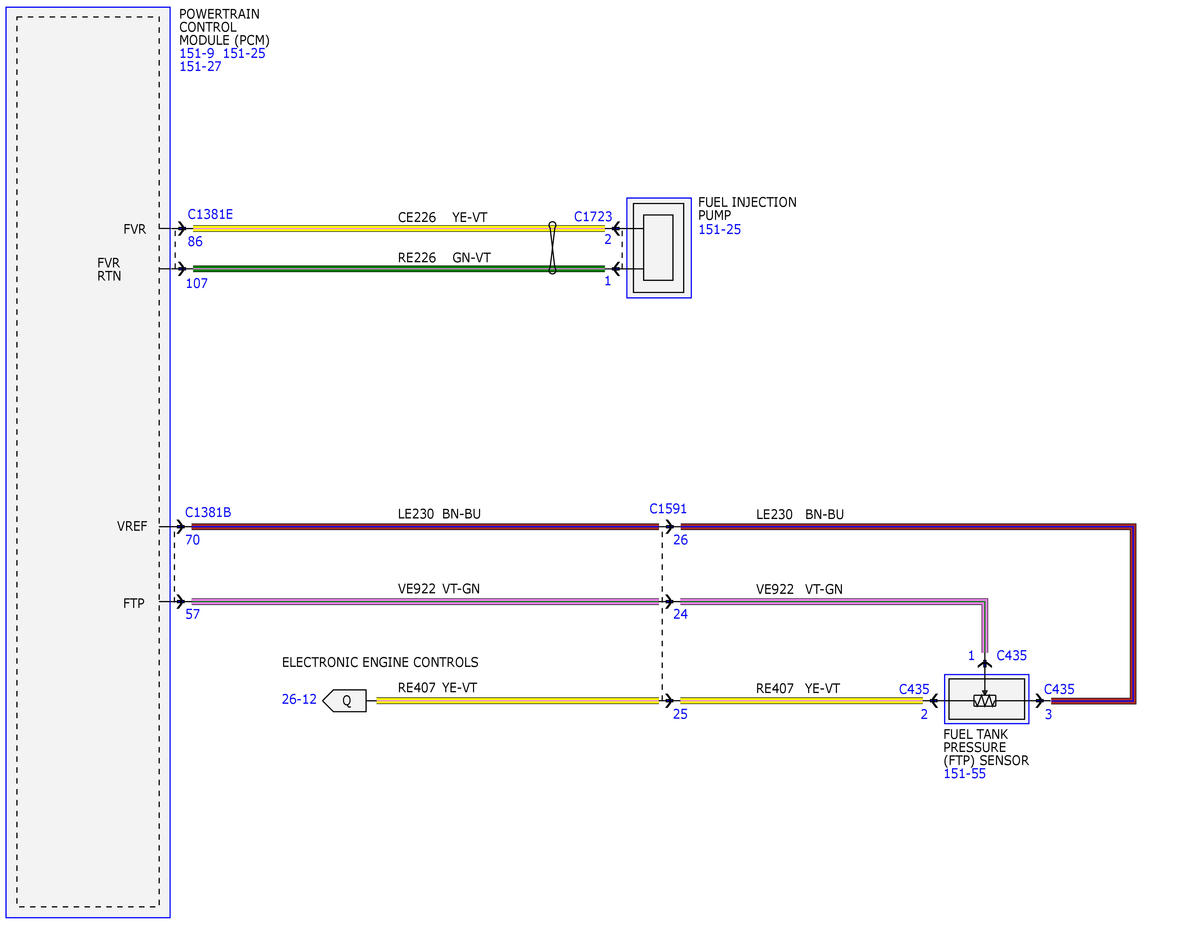Click the FTP signal label on the PCM
This screenshot has width=1199, height=927.
click(134, 603)
